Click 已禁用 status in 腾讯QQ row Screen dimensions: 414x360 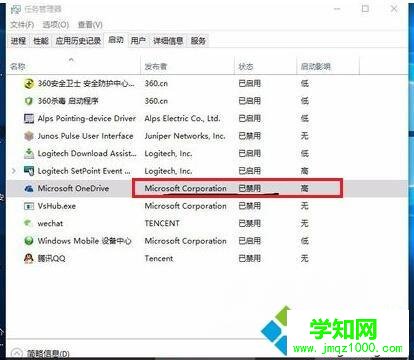coord(250,258)
